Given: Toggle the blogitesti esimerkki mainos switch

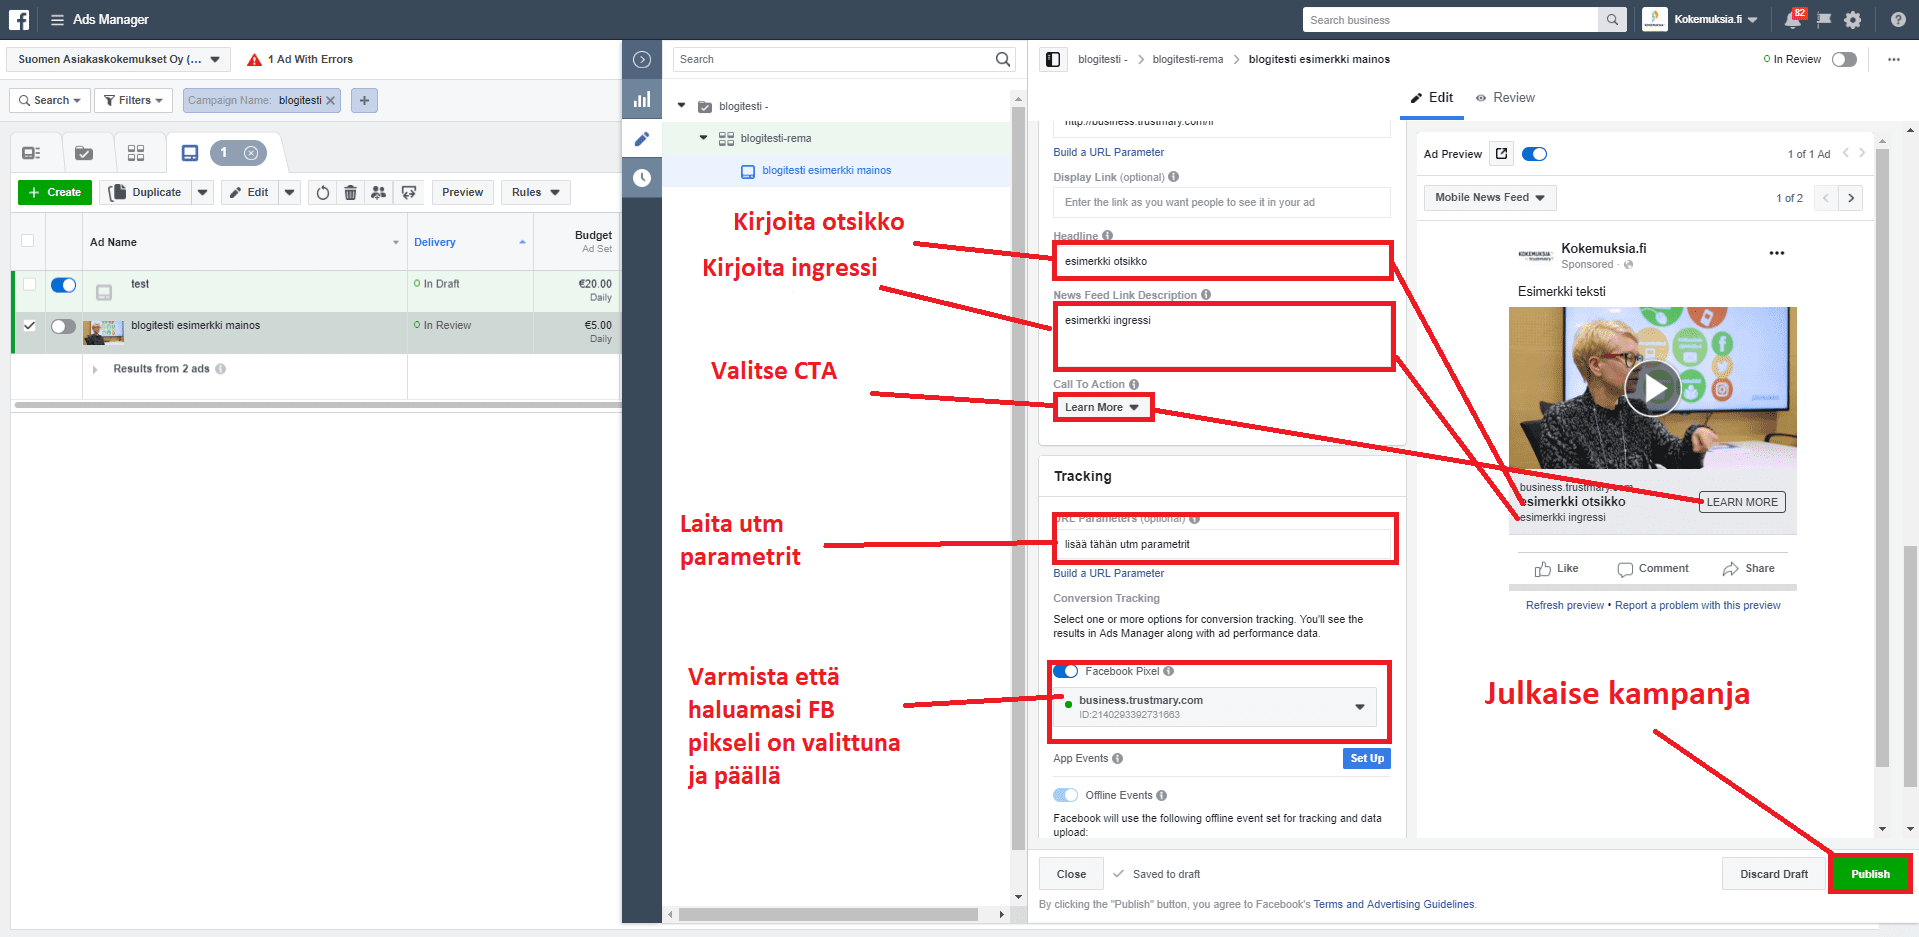Looking at the screenshot, I should point(63,326).
